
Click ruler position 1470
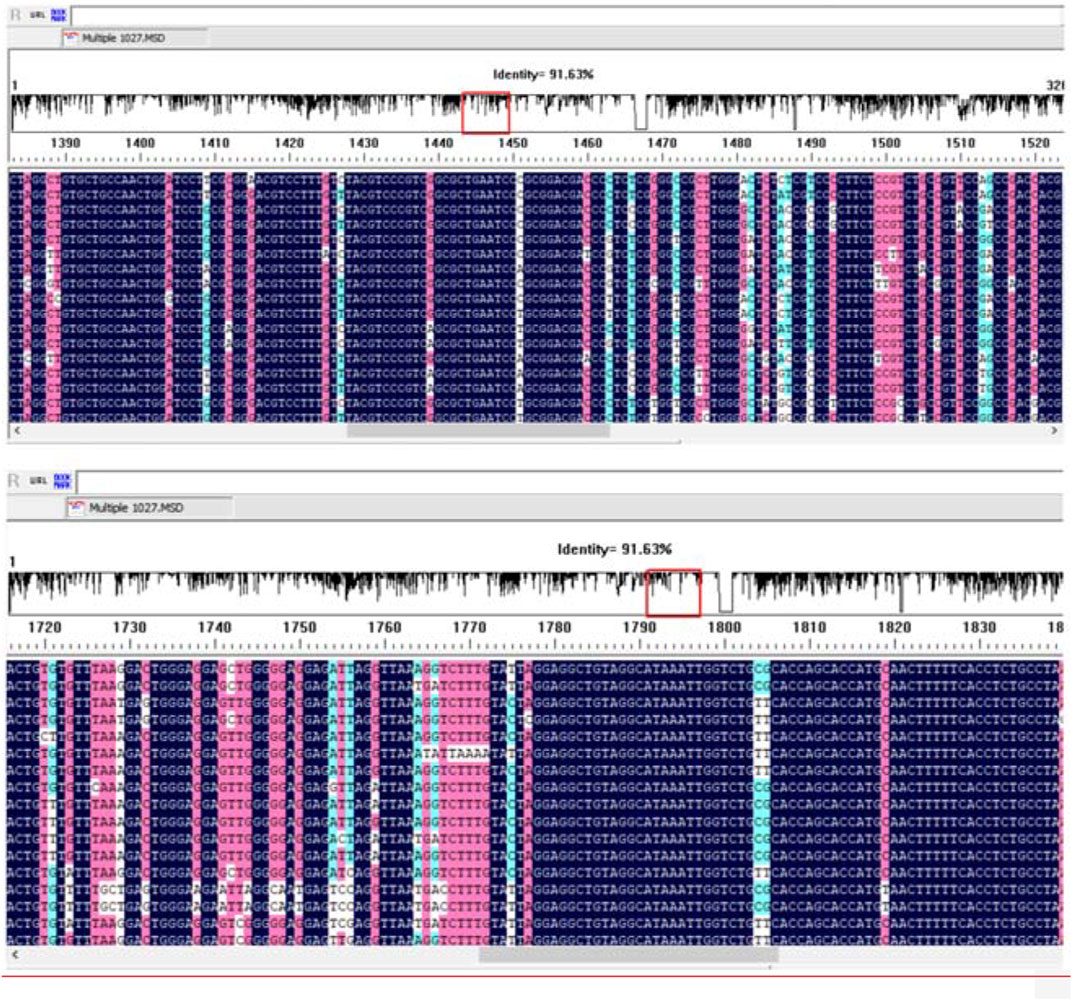pyautogui.click(x=661, y=143)
